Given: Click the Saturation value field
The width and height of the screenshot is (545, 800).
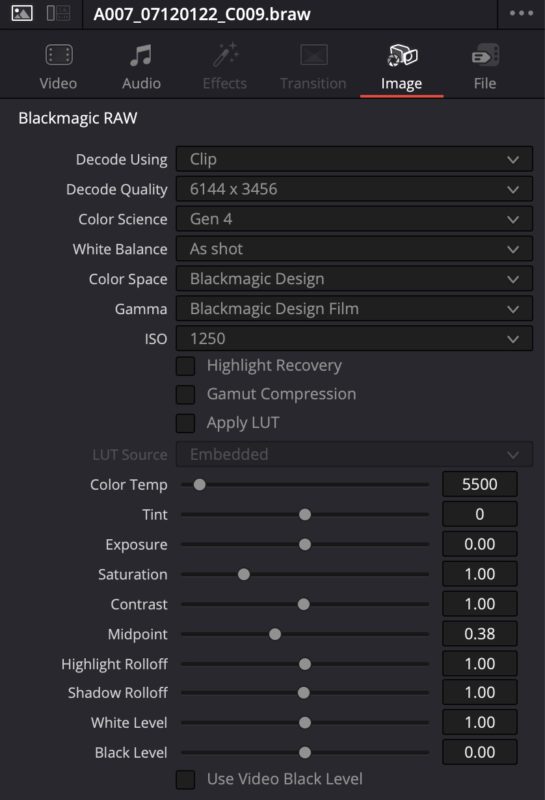Looking at the screenshot, I should click(x=480, y=574).
